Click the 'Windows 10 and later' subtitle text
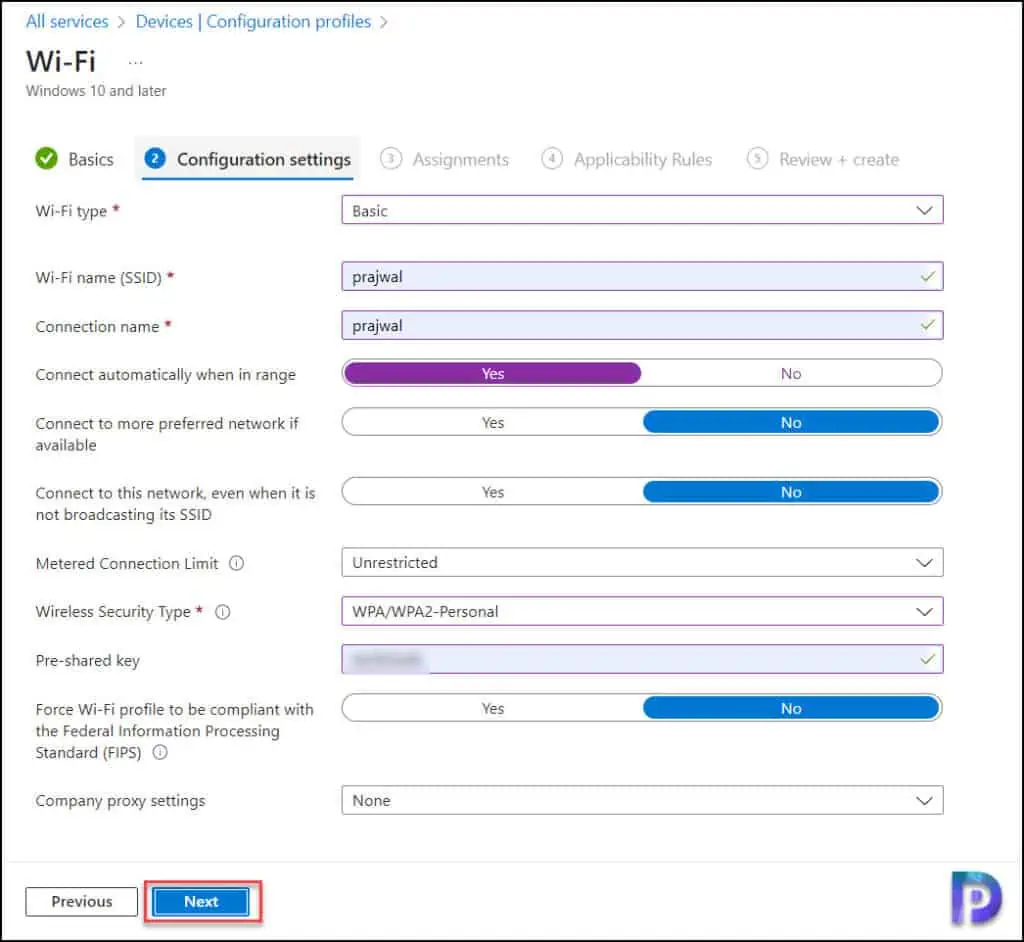This screenshot has width=1024, height=942. coord(96,91)
